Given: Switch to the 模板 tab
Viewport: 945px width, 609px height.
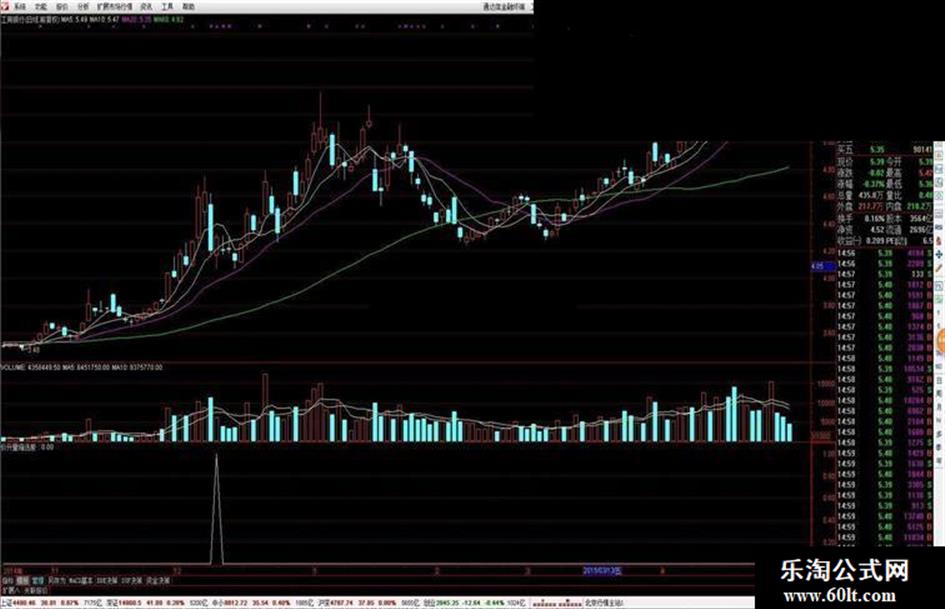Looking at the screenshot, I should (x=22, y=581).
